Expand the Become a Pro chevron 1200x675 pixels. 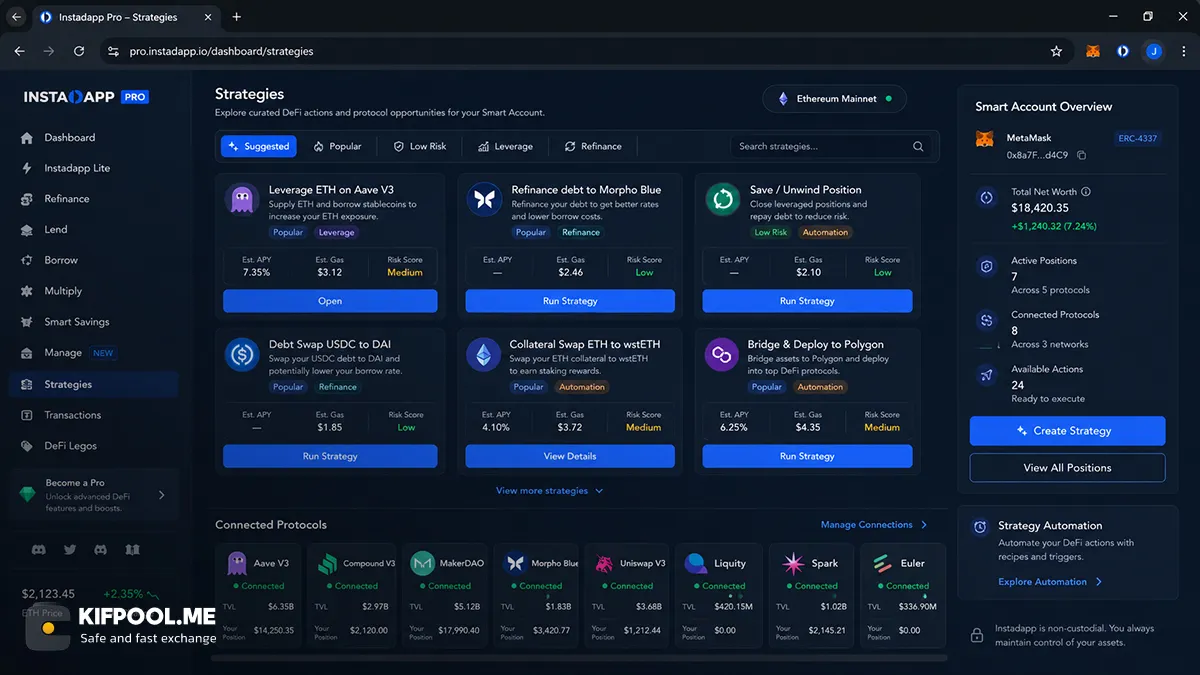click(162, 495)
